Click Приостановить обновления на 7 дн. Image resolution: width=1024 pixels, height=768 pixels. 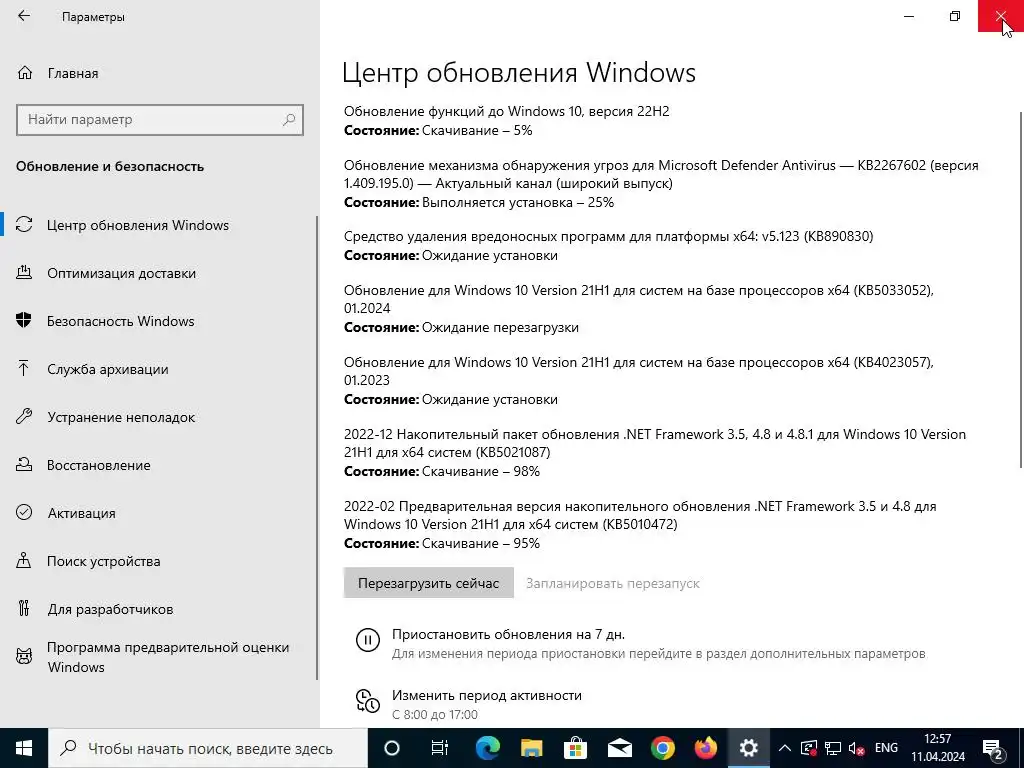[x=508, y=634]
